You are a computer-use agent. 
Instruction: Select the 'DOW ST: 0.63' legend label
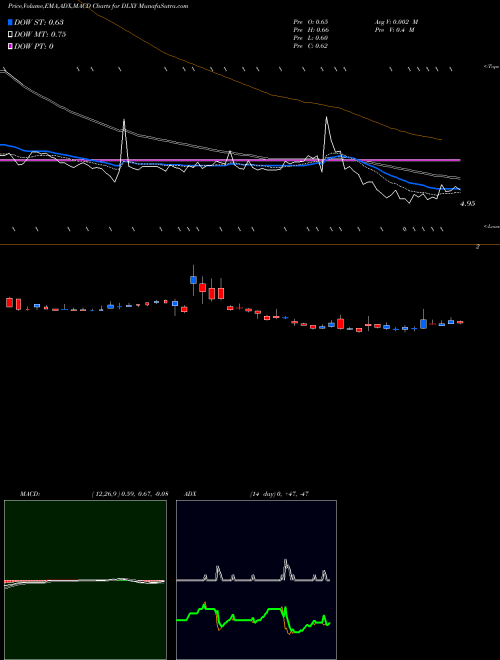point(39,22)
